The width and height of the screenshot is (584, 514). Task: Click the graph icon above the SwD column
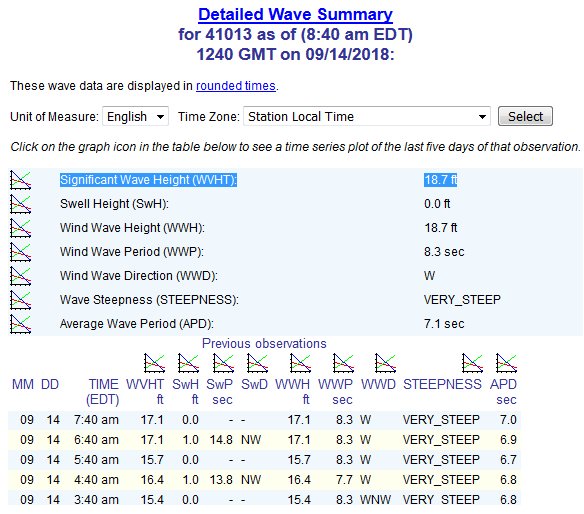[257, 363]
